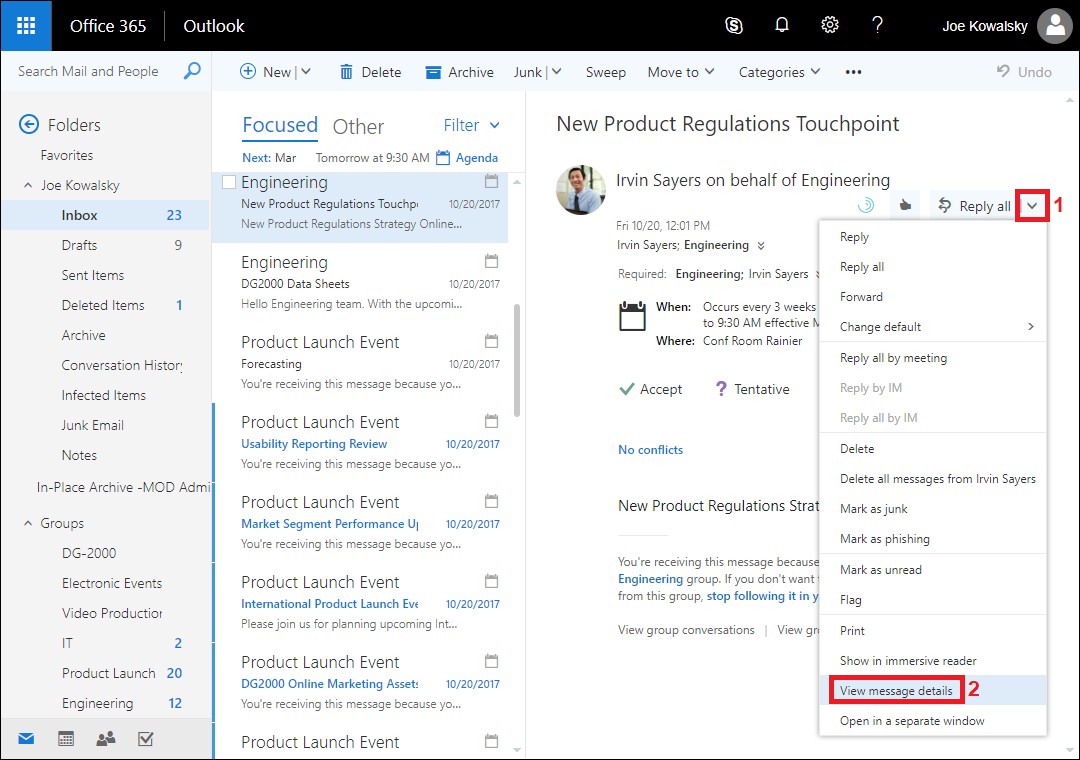Open the Change default submenu
This screenshot has height=760, width=1080.
point(933,327)
